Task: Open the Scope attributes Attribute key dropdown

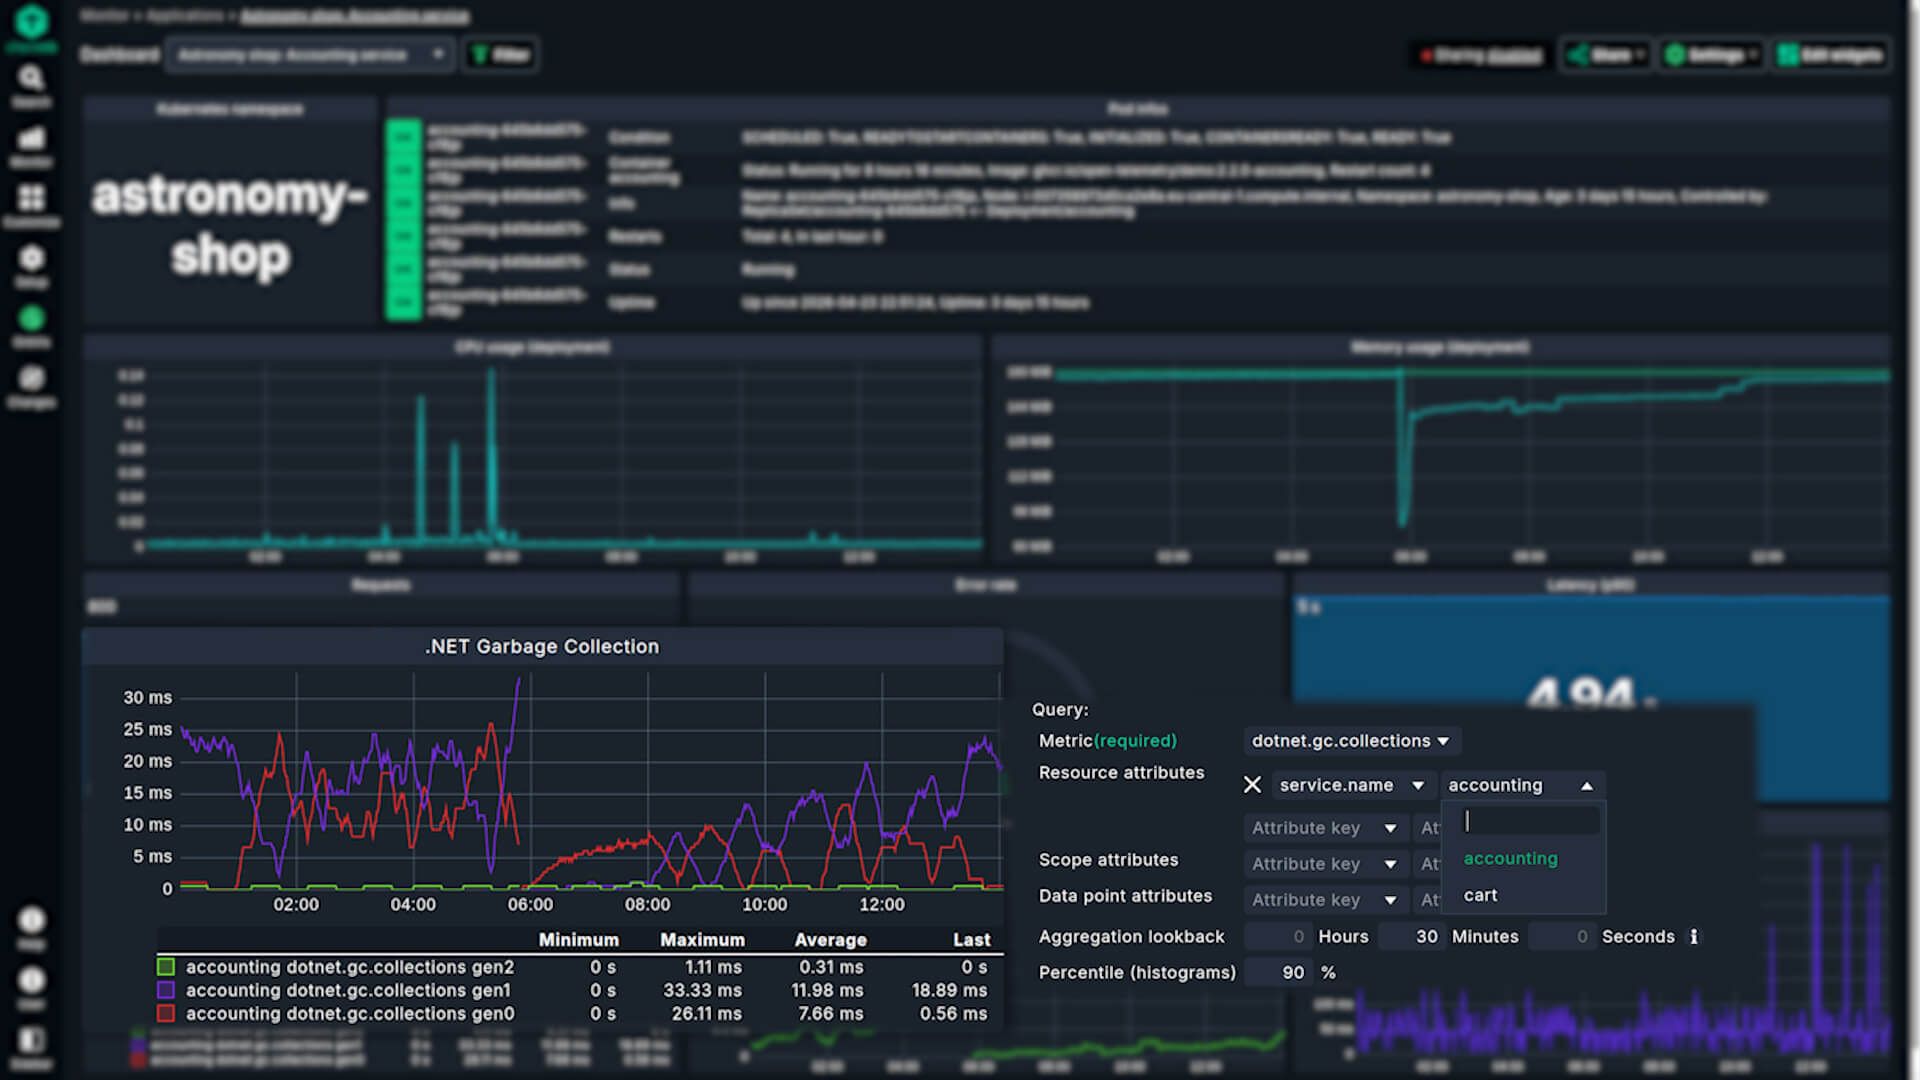Action: [x=1323, y=864]
